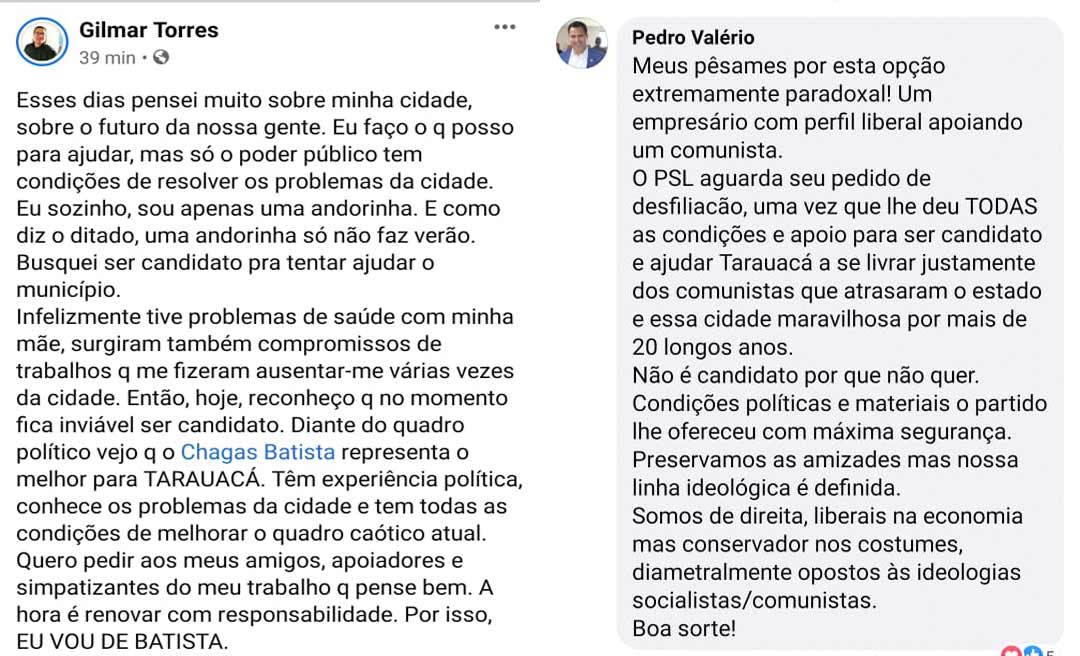The height and width of the screenshot is (656, 1080).
Task: Click the 'EU VOU DE BATISTA' line
Action: point(122,641)
